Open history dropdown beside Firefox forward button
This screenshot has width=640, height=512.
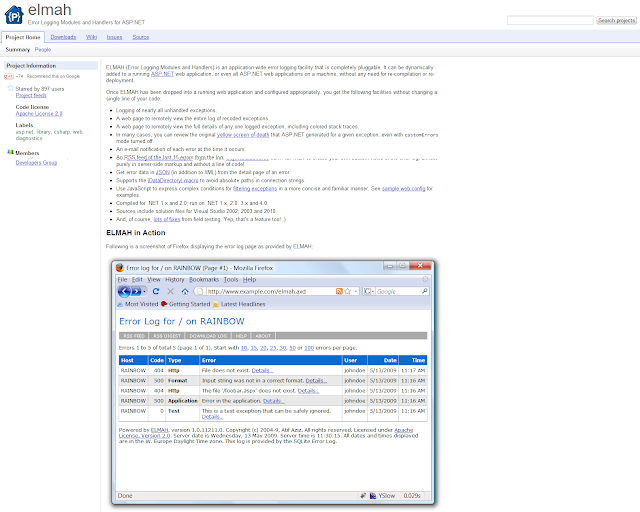[144, 292]
